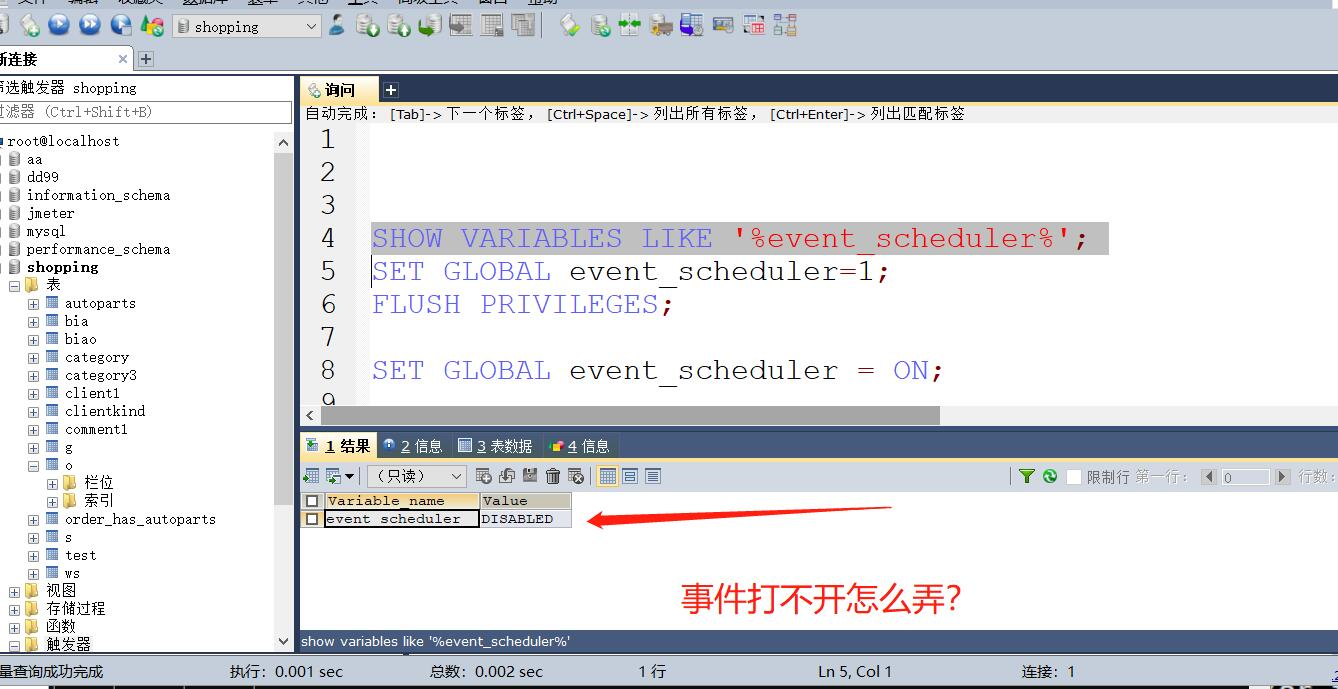Add a new query tab with plus
Image resolution: width=1338 pixels, height=689 pixels.
391,90
